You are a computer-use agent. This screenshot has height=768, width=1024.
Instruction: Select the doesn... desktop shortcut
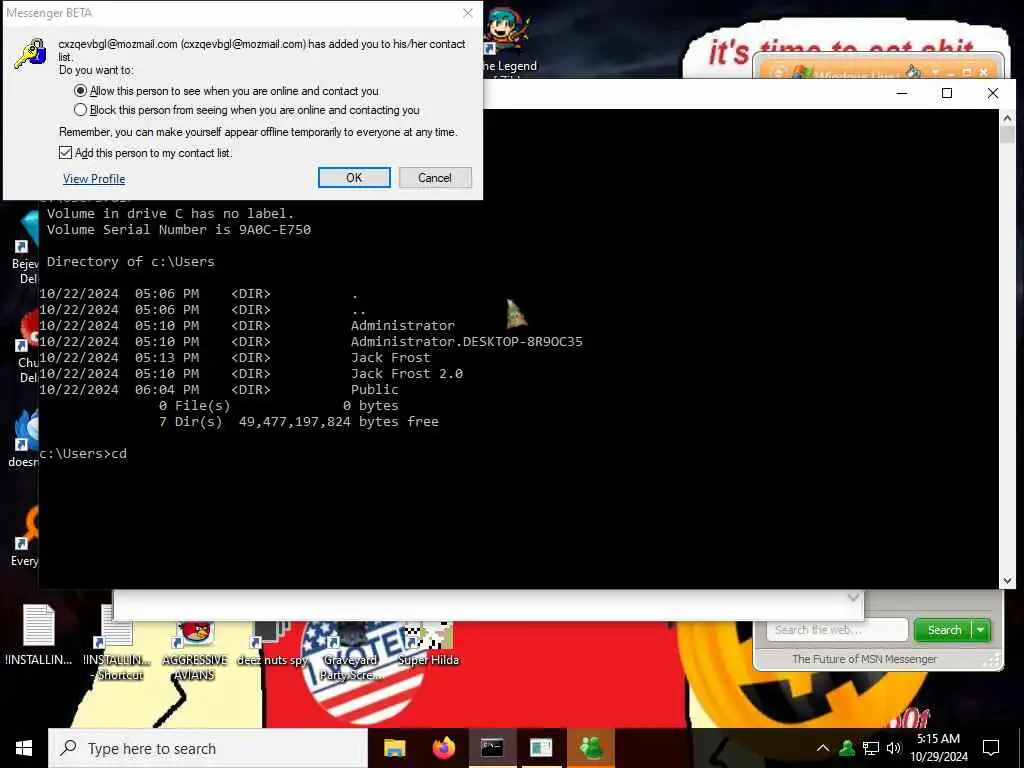24,439
